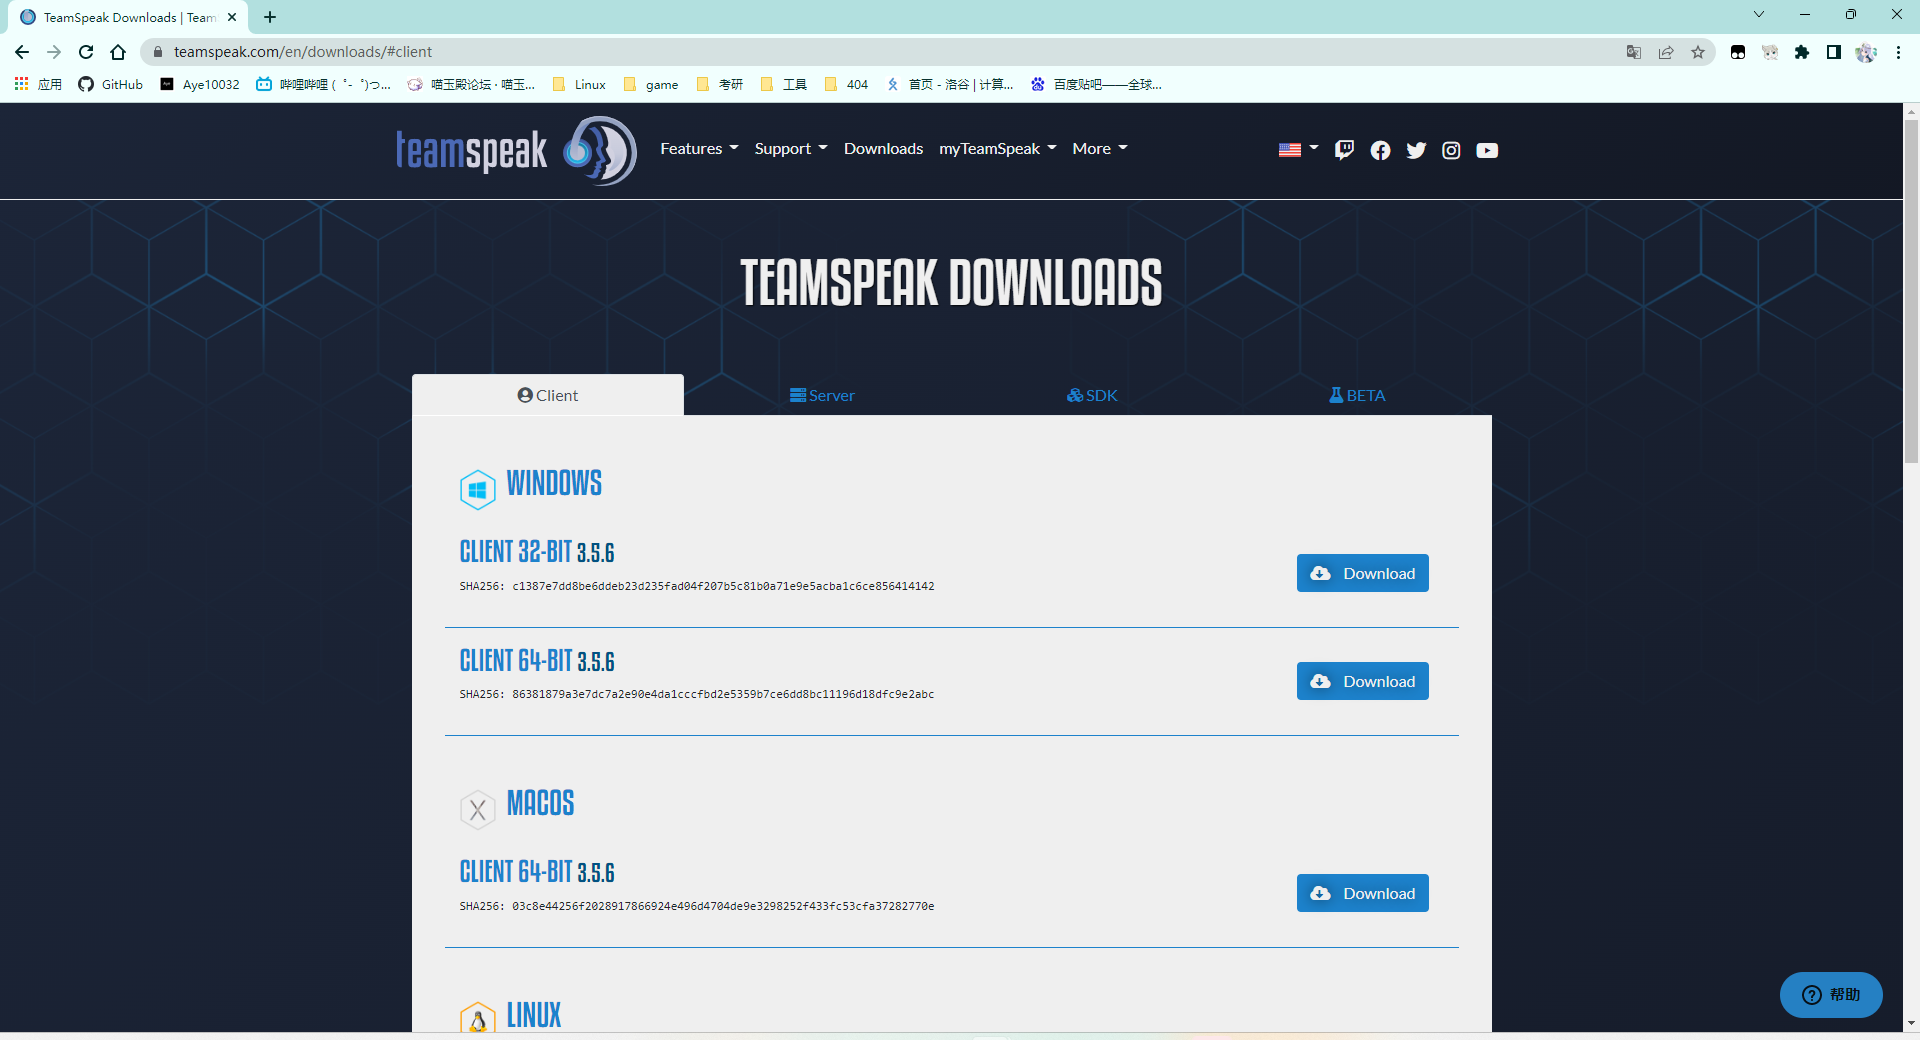Click the WINDOWS section heading
Screen dimensions: 1920x1040
click(554, 483)
